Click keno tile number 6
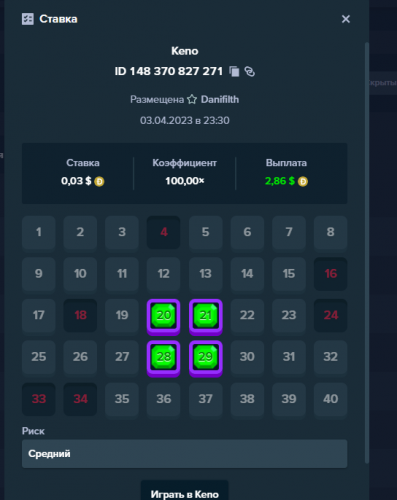The image size is (397, 500). (247, 232)
